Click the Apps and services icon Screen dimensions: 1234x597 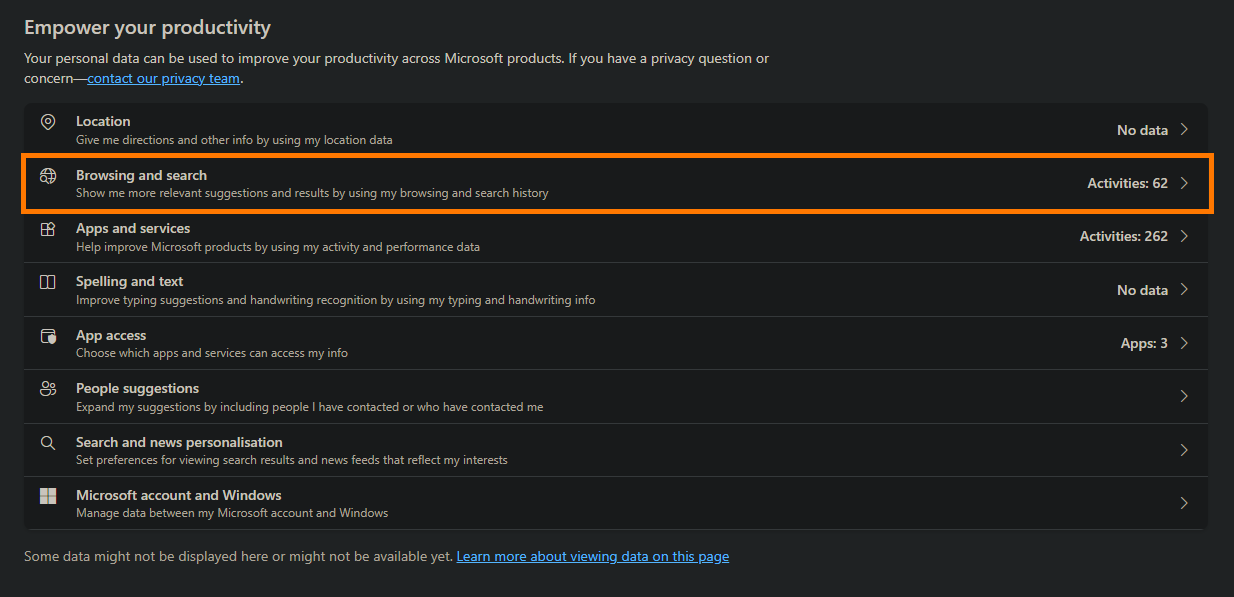tap(48, 229)
